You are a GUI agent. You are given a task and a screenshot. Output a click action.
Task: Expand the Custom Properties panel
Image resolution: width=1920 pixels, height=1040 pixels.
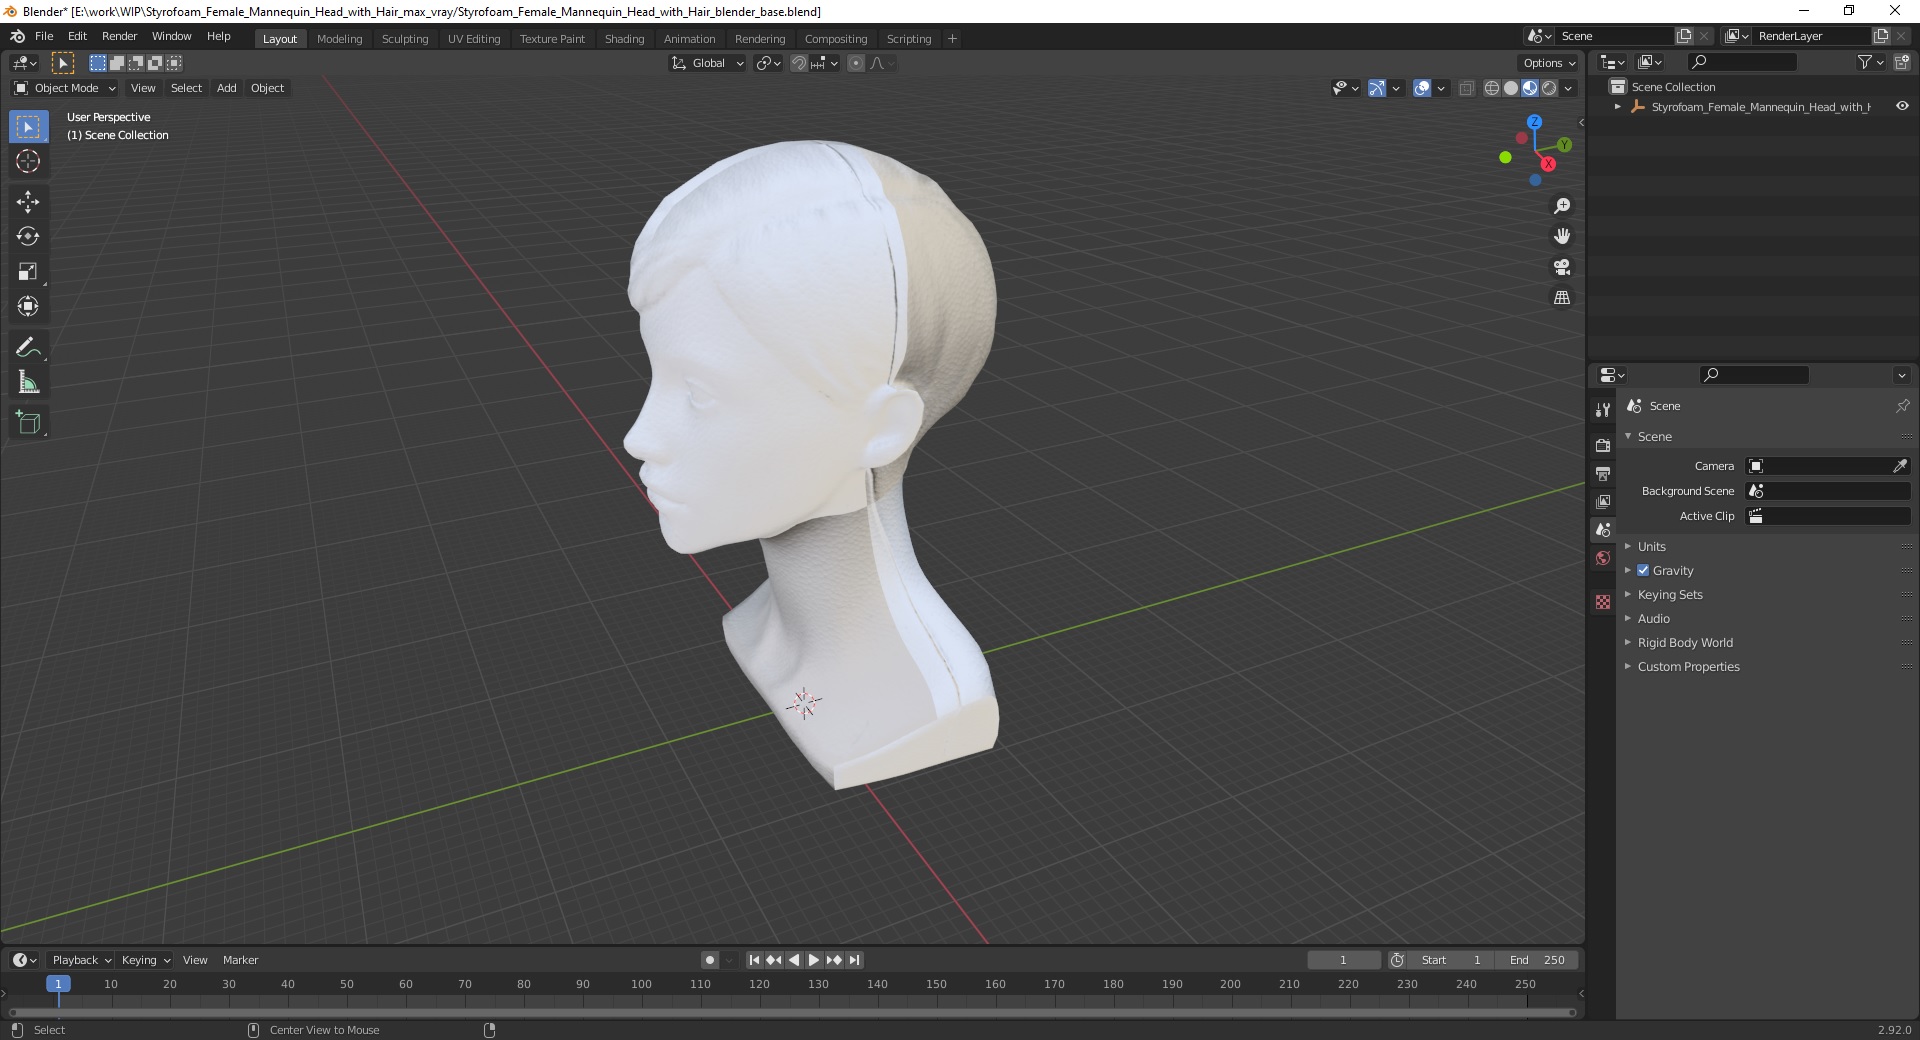coord(1688,666)
